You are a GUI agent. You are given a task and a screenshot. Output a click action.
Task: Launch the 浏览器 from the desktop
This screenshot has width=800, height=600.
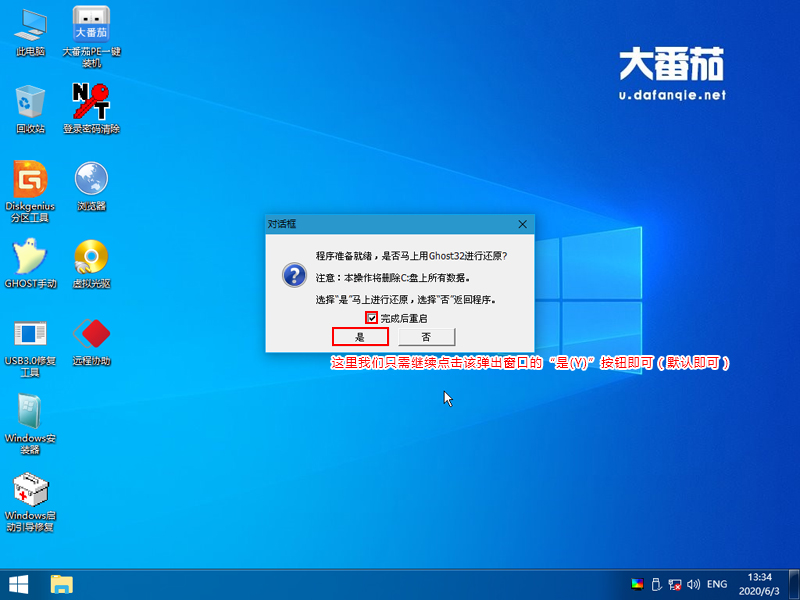click(x=91, y=185)
